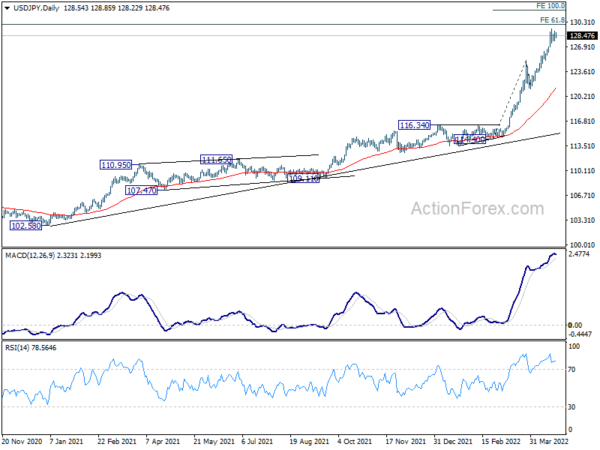Click the 31 Dec 2021 date label
Screen dimensions: 600x450
(x=453, y=442)
